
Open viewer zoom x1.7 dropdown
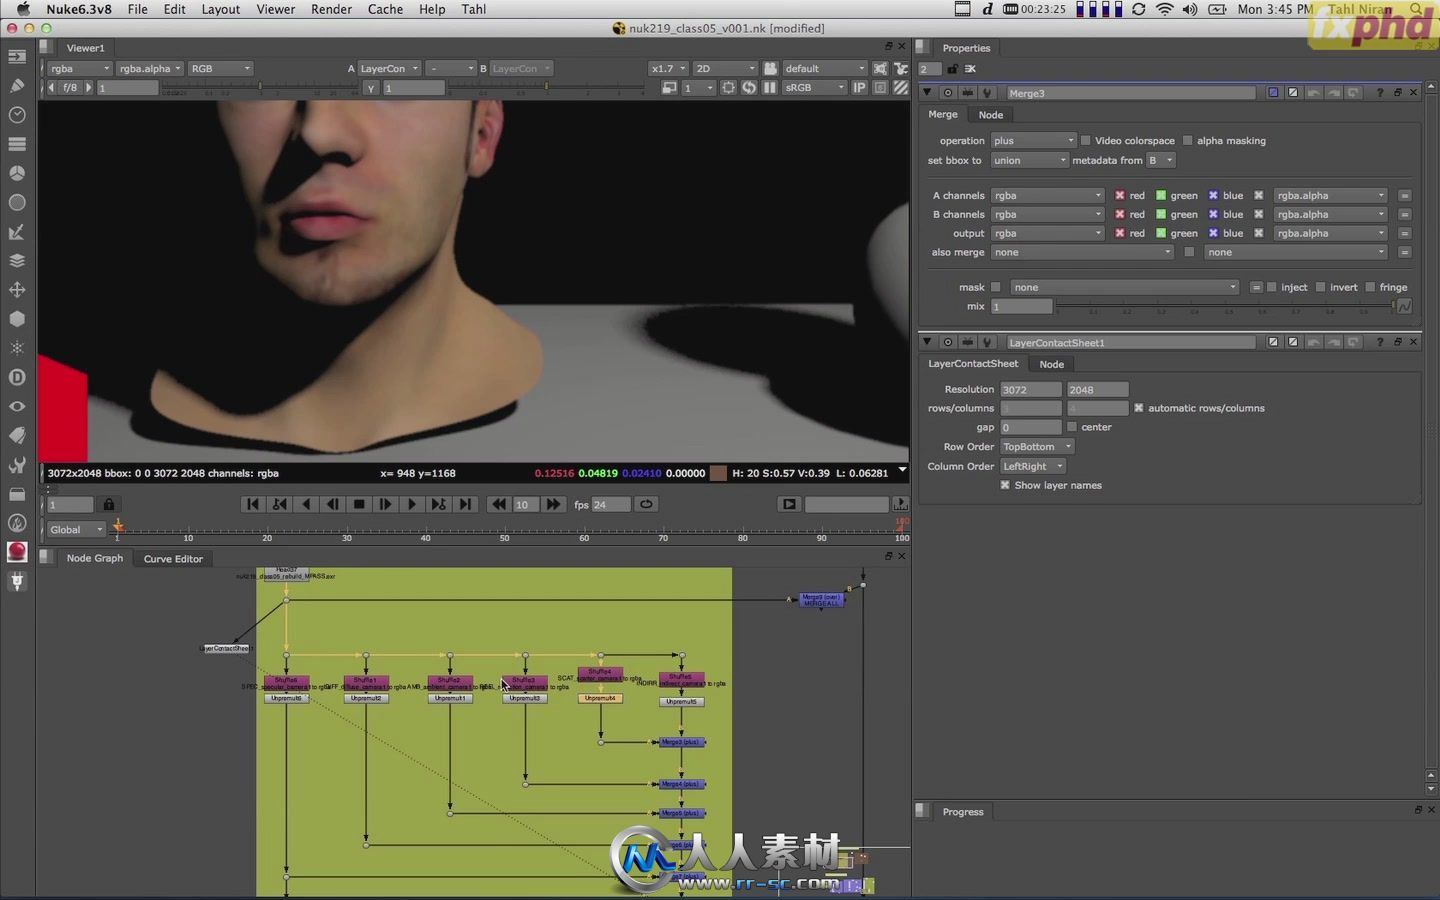coord(669,69)
